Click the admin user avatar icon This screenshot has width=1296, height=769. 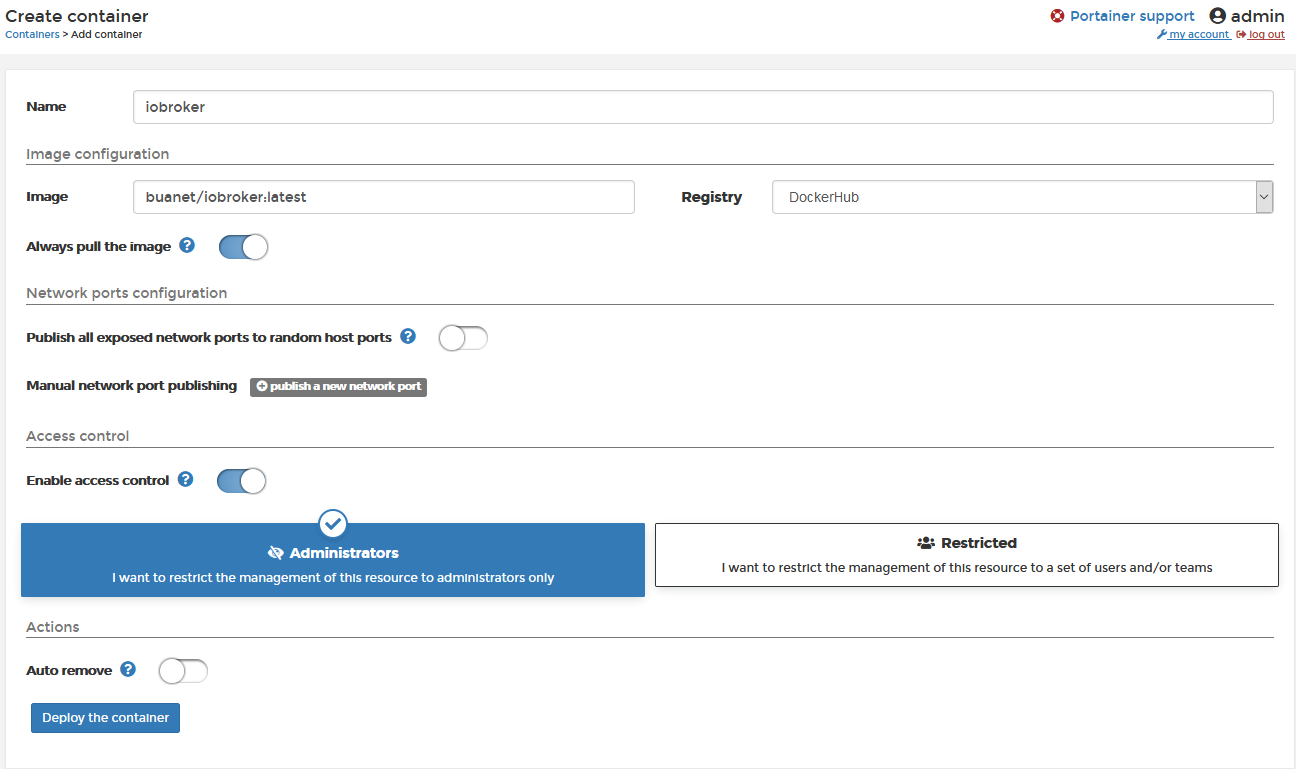1217,16
